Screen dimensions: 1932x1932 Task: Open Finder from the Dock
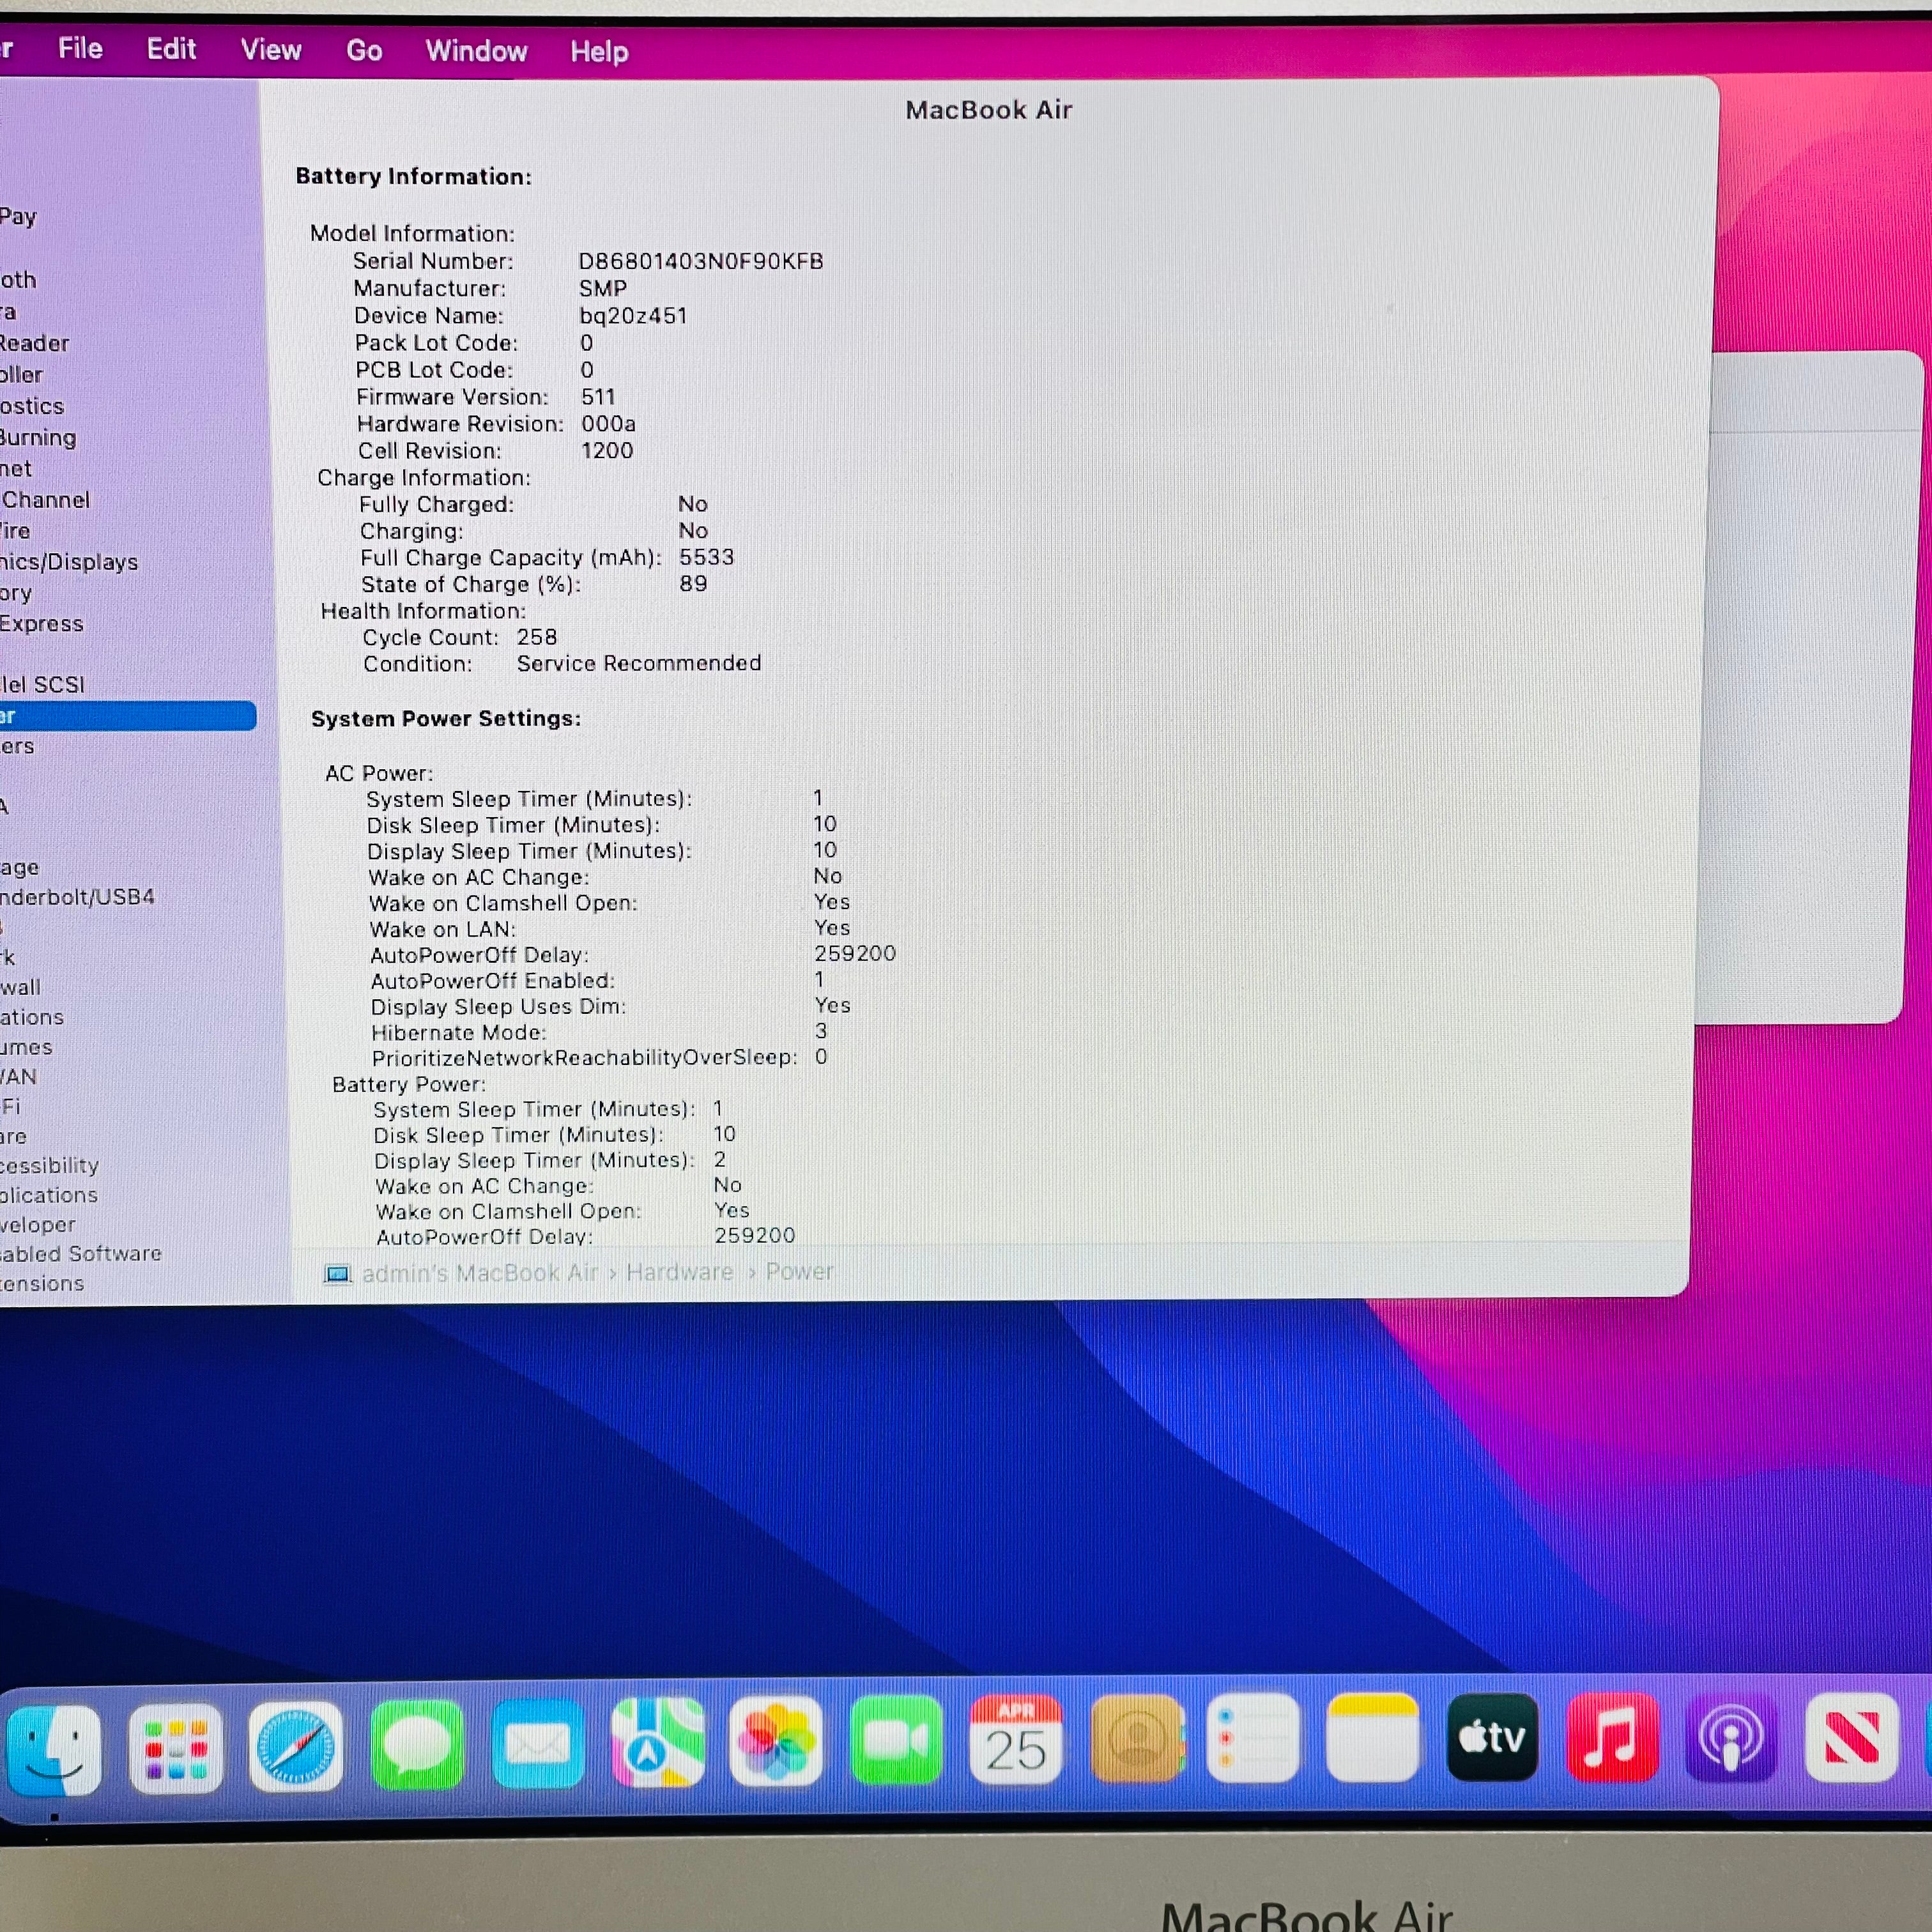click(54, 1749)
